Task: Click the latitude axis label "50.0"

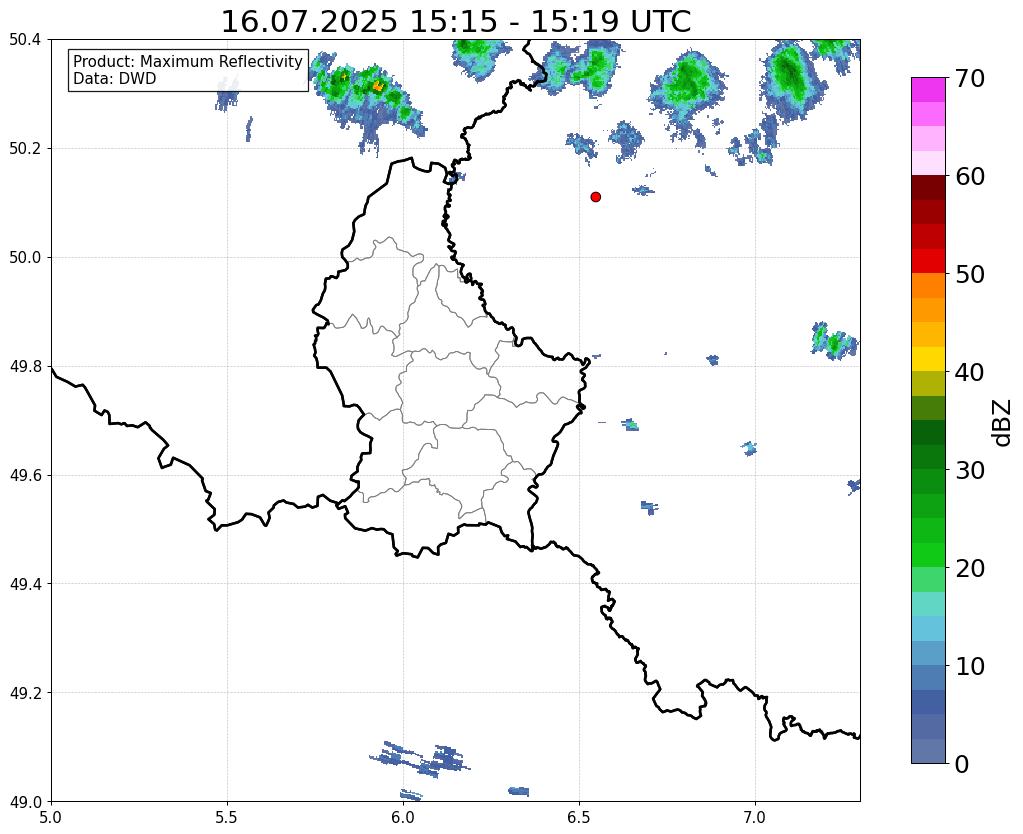Action: 25,258
